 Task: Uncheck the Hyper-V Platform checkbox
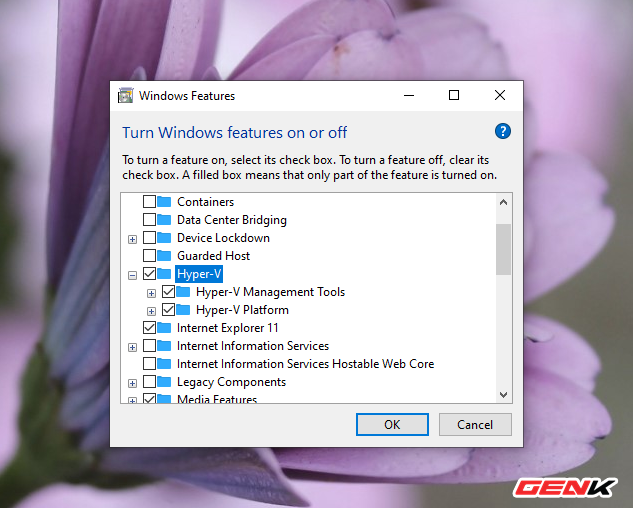pyautogui.click(x=168, y=310)
